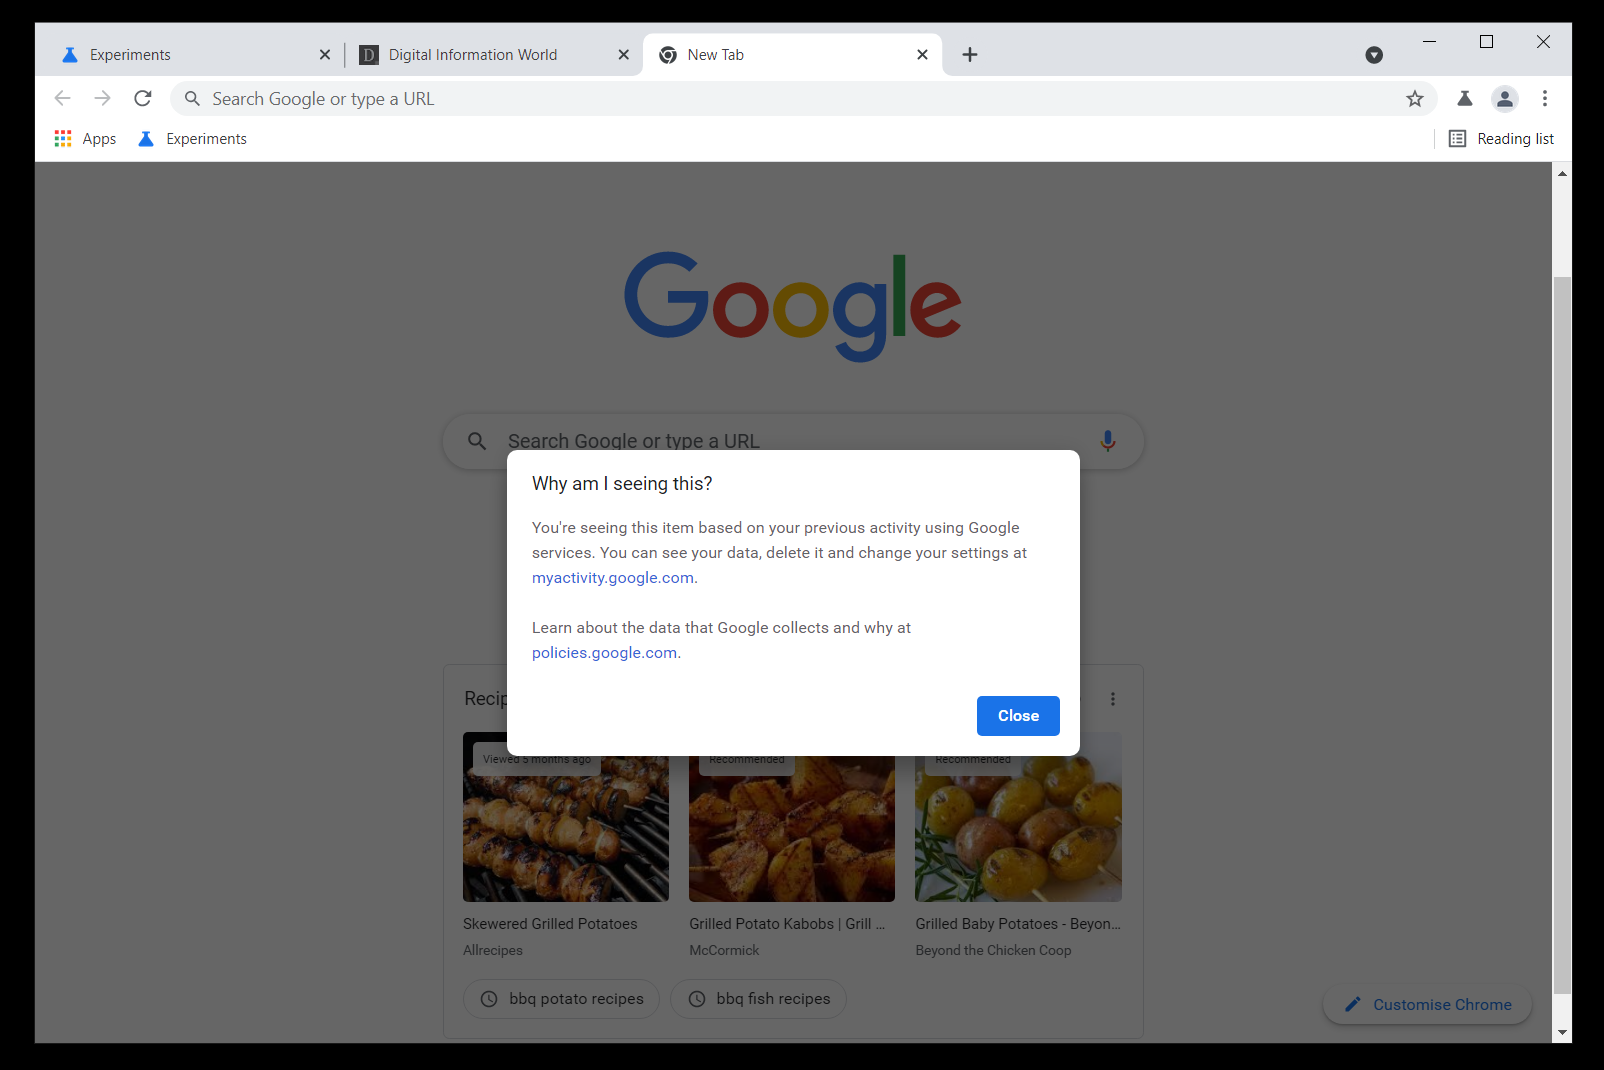Image resolution: width=1604 pixels, height=1070 pixels.
Task: Close the 'Why am I seeing this?' dialog
Action: 1017,715
